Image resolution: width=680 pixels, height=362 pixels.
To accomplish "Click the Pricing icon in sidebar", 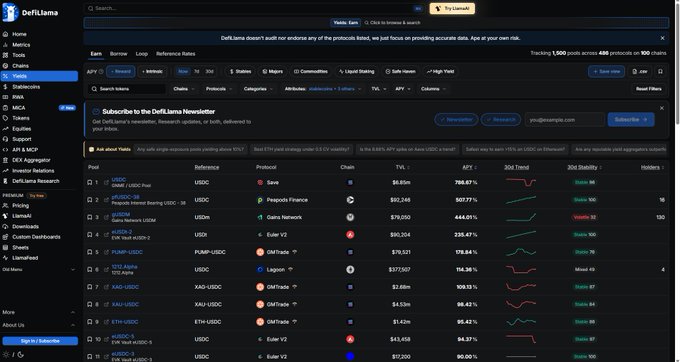I will point(5,205).
